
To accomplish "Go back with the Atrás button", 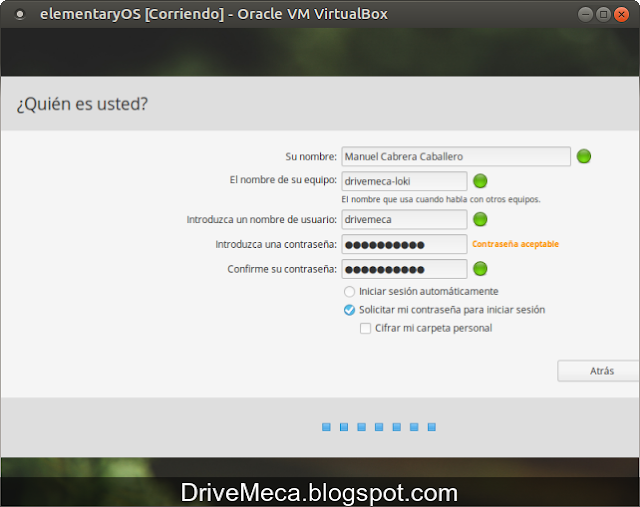I will point(598,371).
